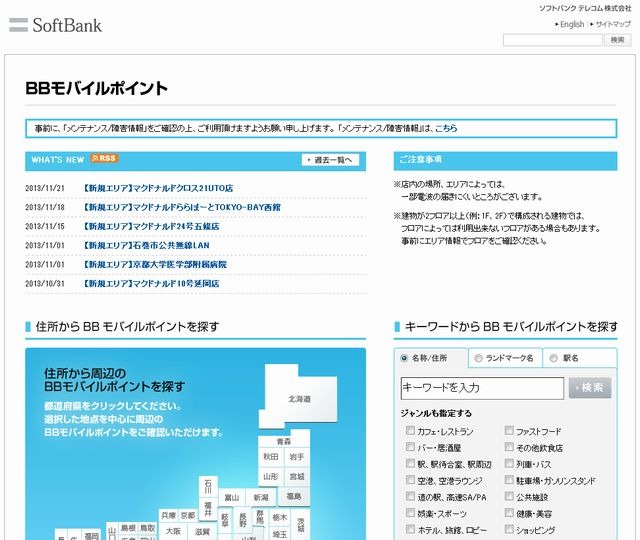640x540 pixels.
Task: Click the SoftBank logo
Action: (x=55, y=25)
